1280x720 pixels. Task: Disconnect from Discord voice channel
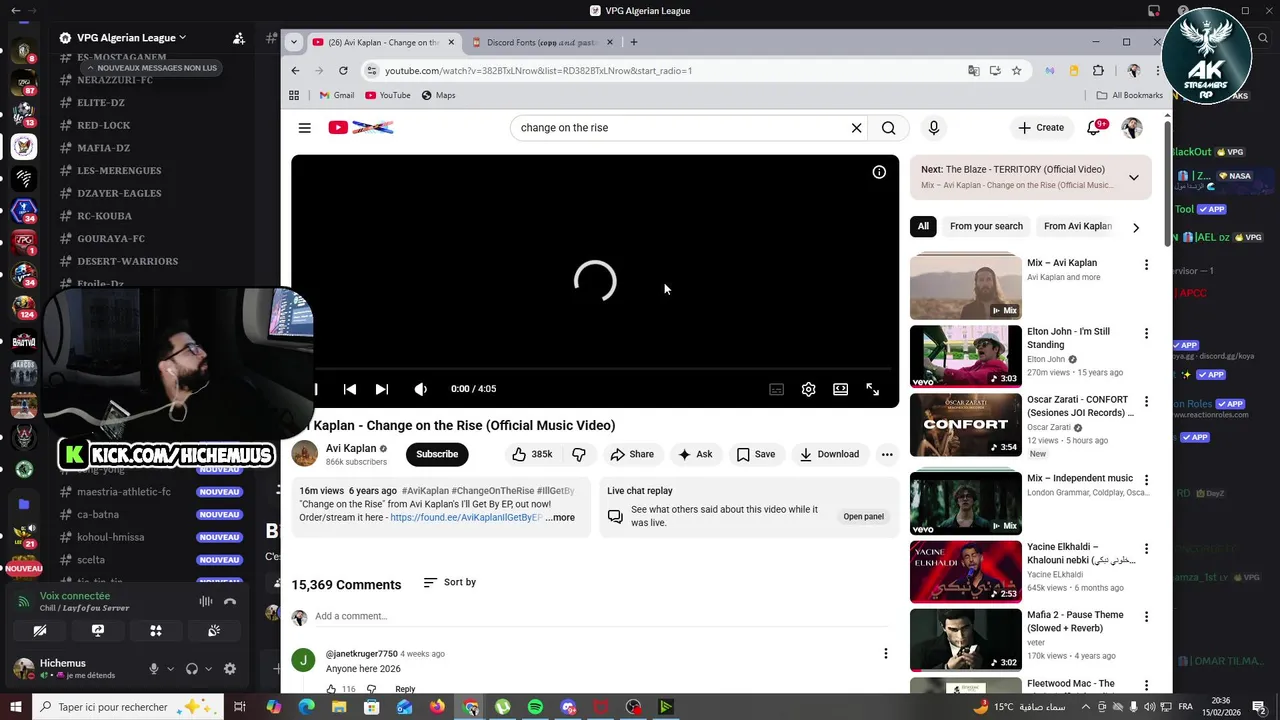pos(230,601)
